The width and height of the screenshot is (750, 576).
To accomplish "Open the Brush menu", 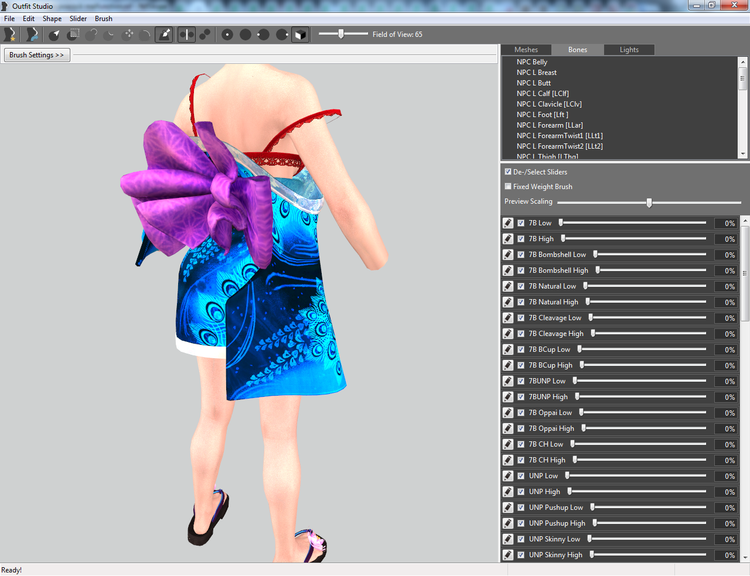I will coord(103,19).
